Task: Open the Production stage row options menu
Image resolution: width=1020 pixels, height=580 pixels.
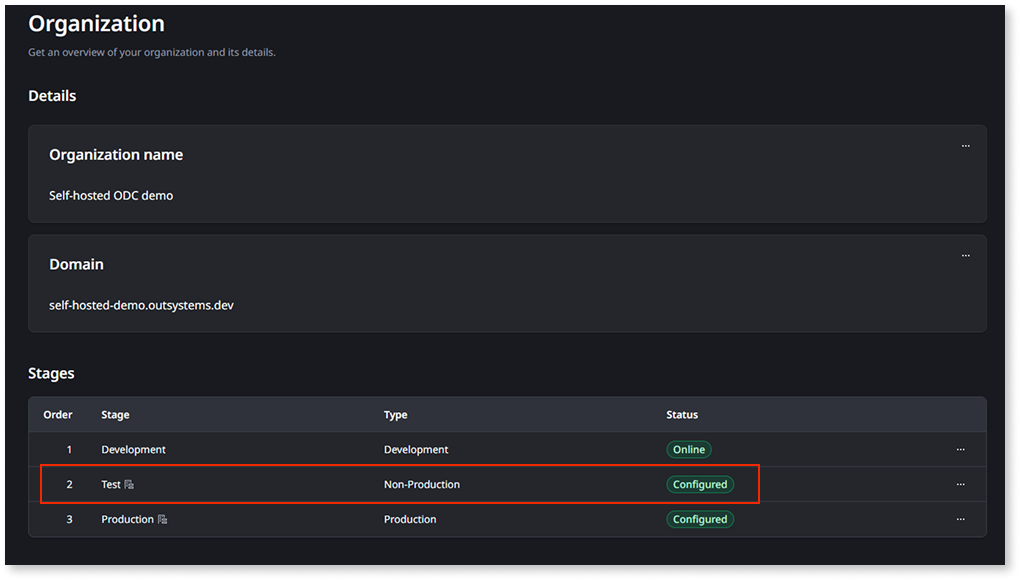Action: point(960,520)
